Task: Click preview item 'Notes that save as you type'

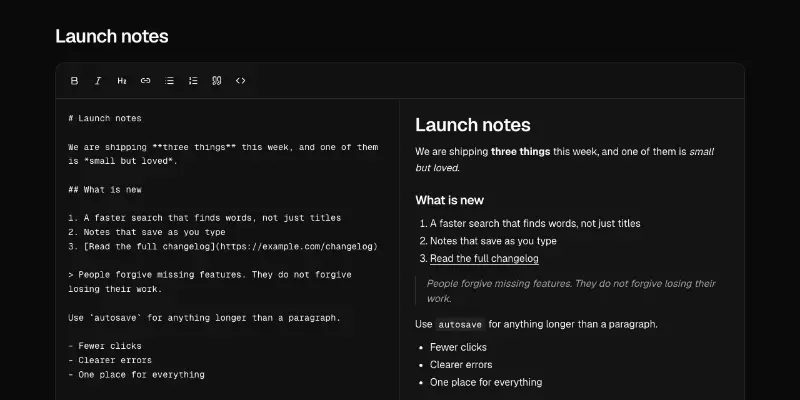Action: pyautogui.click(x=493, y=241)
